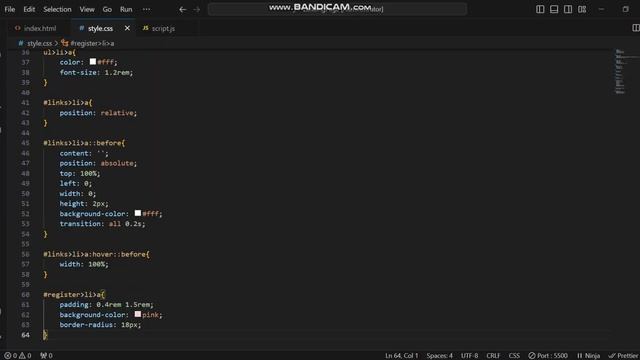Click the 'left: 0;' line

click(76, 183)
